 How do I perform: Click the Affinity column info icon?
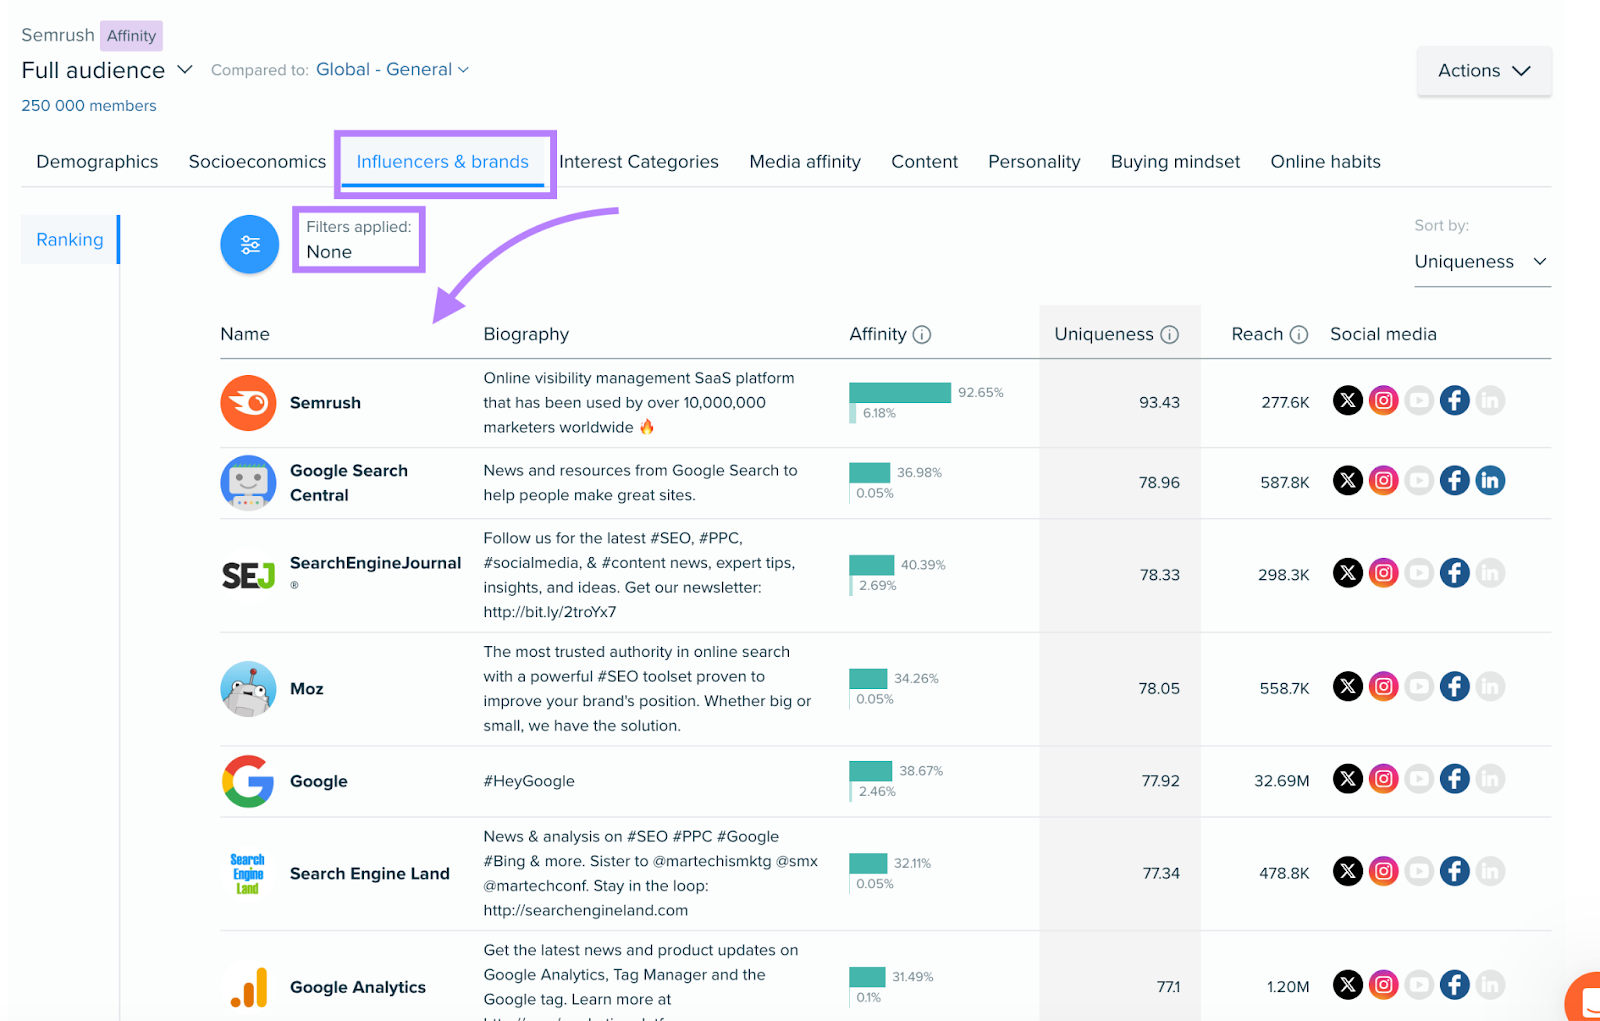923,335
